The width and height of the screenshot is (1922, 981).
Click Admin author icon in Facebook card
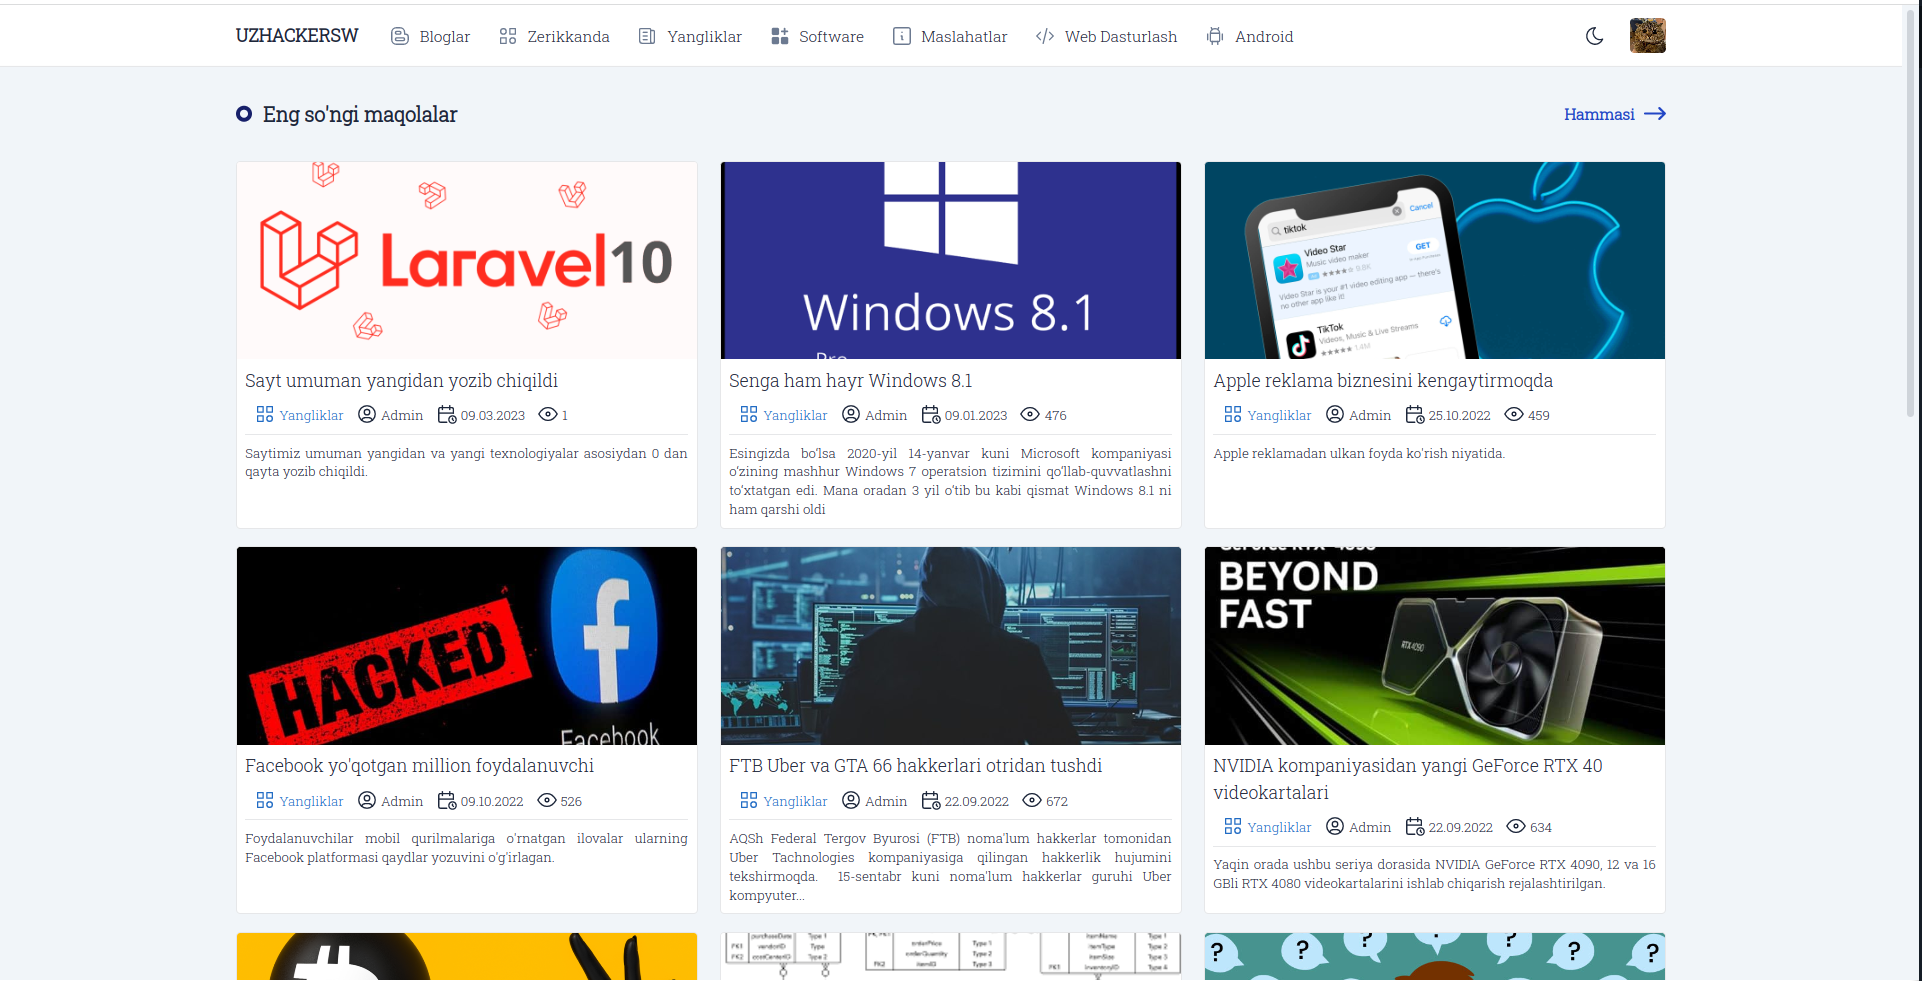click(x=367, y=800)
